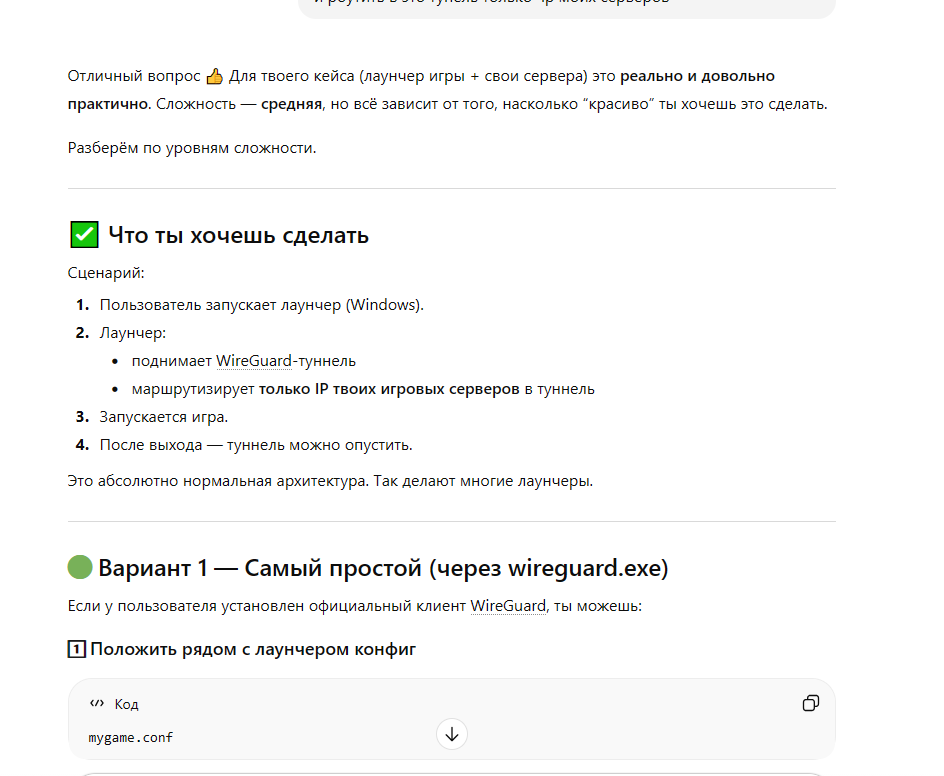The height and width of the screenshot is (776, 944).
Task: Click the line Разберём по уровням сложности
Action: click(192, 149)
